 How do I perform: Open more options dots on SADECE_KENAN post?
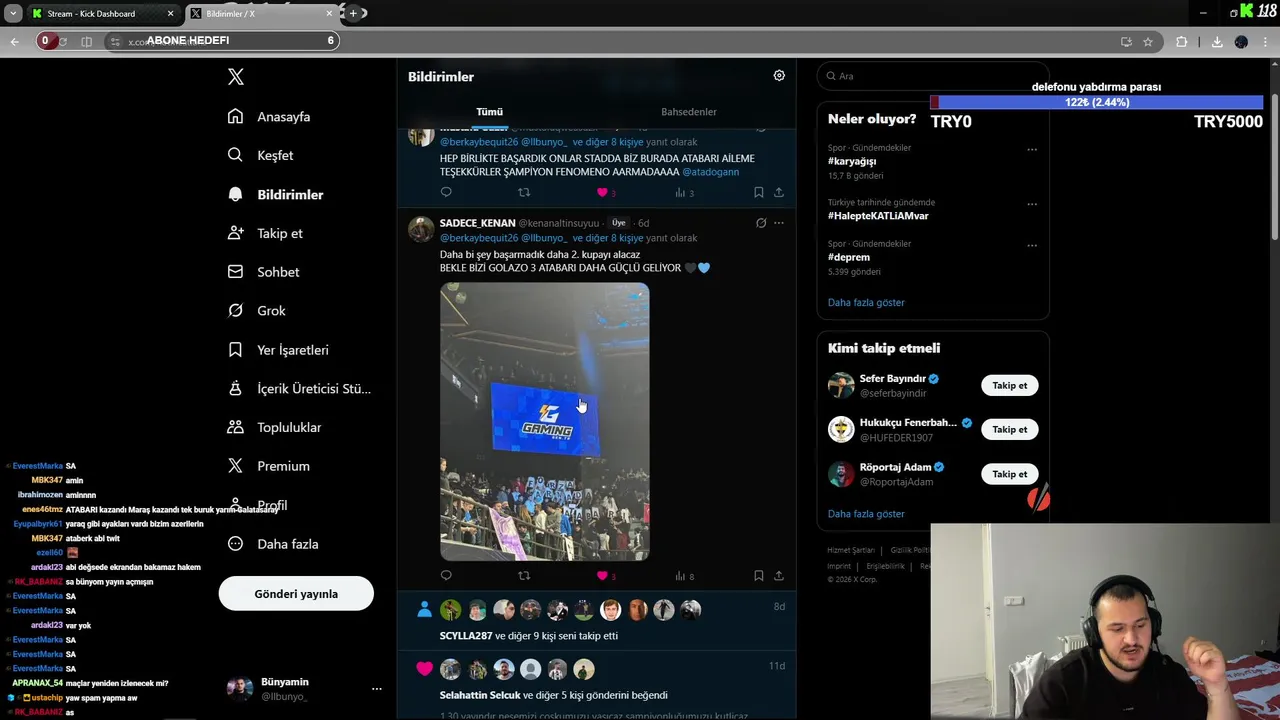point(779,223)
